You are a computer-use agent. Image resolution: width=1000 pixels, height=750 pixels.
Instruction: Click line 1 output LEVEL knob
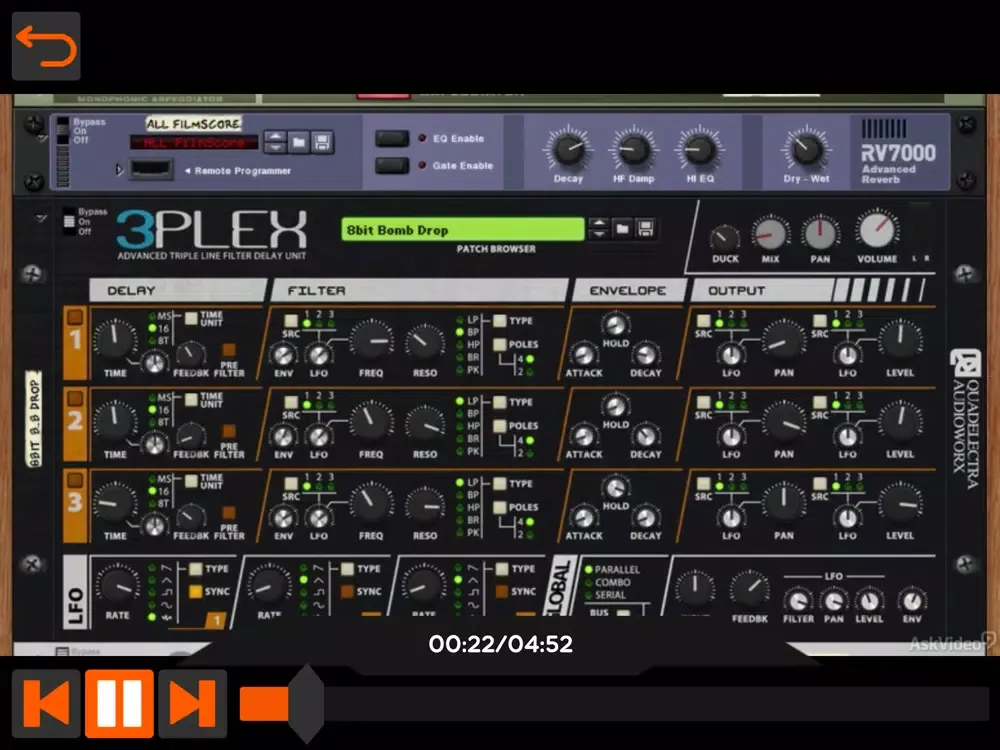[899, 340]
